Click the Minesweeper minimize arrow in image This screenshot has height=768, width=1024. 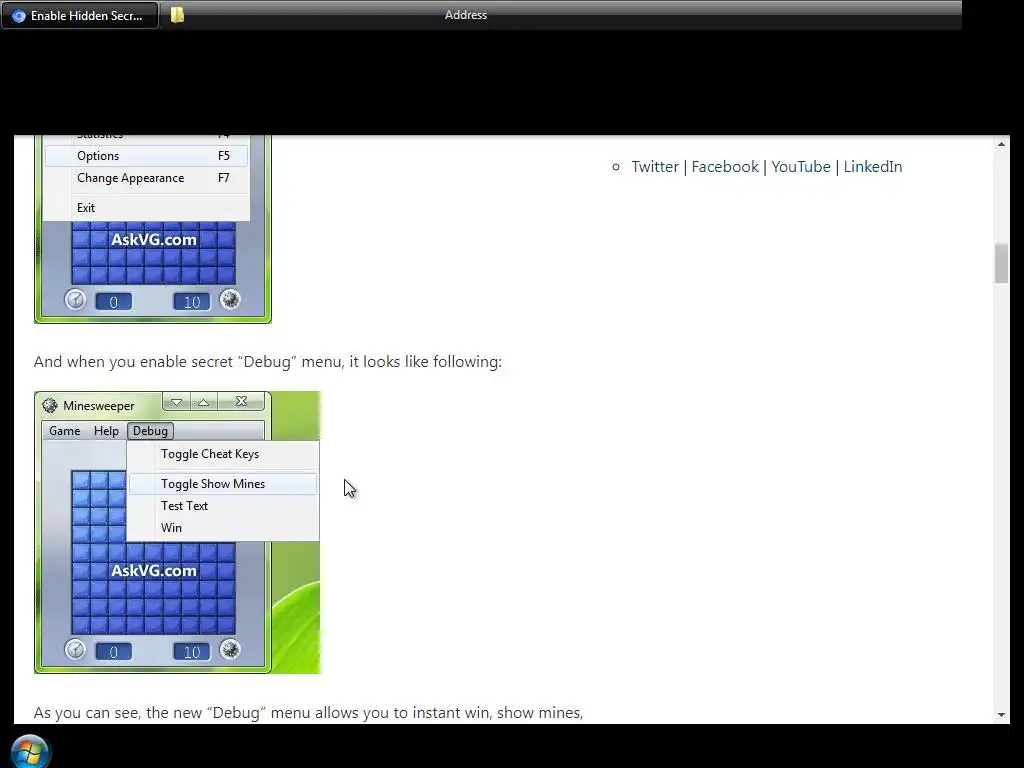176,402
